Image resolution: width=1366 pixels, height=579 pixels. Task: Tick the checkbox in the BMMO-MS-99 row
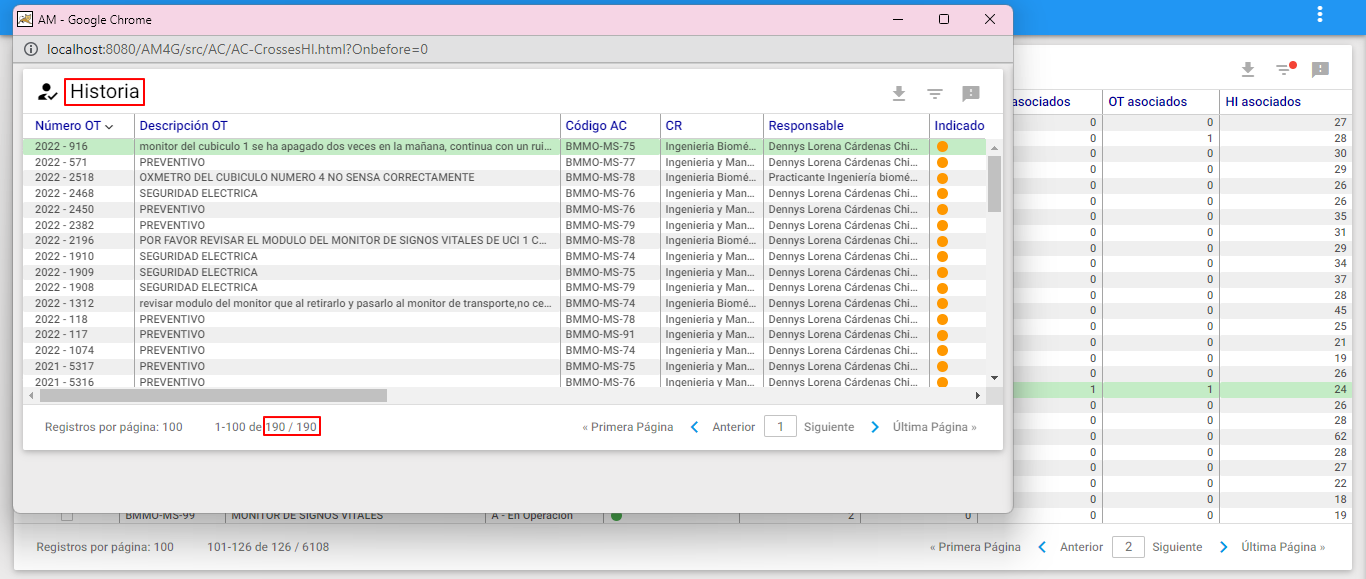pos(67,516)
